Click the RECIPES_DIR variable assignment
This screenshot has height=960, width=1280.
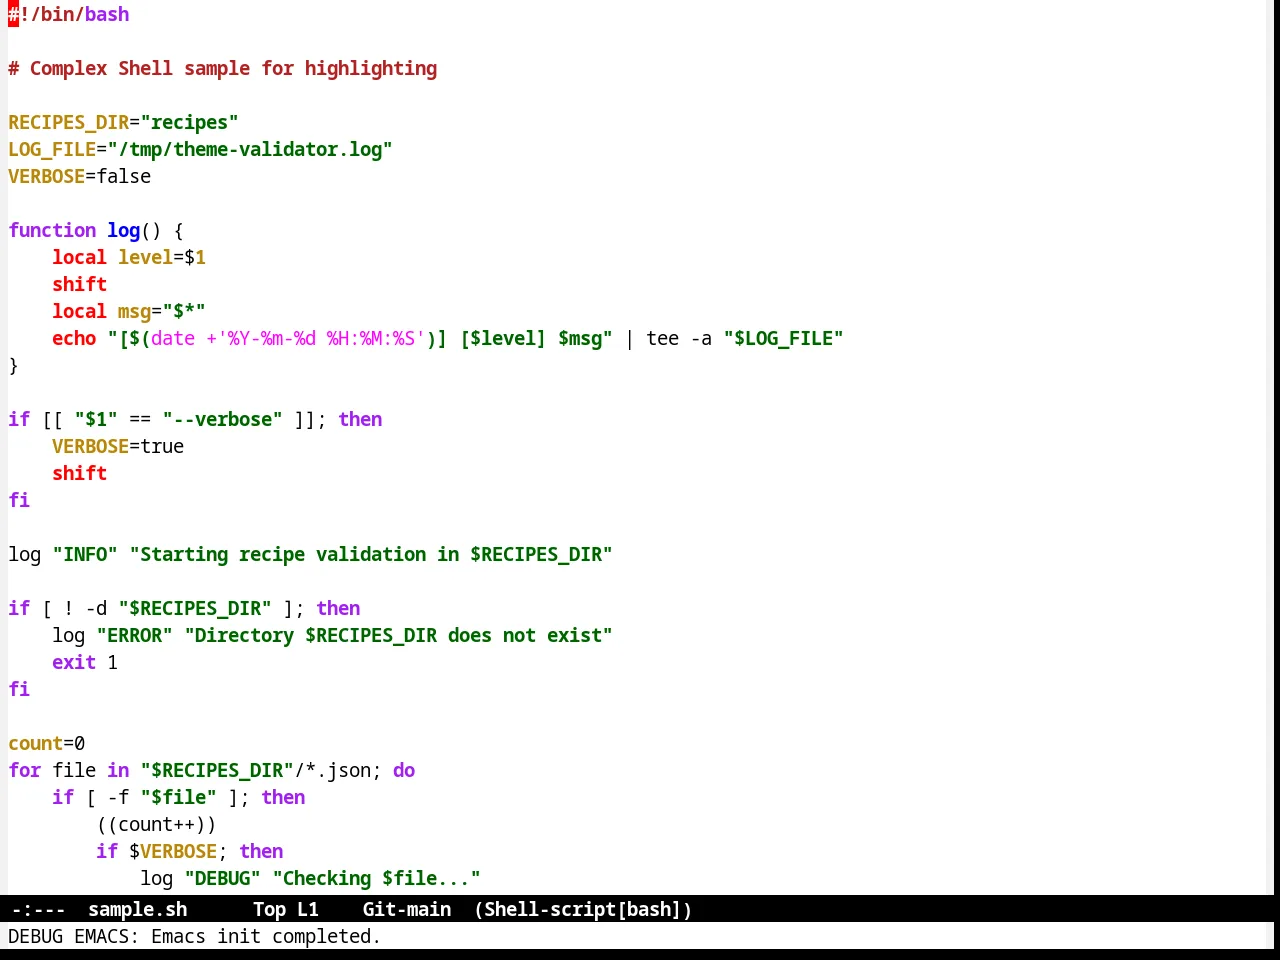(x=123, y=122)
